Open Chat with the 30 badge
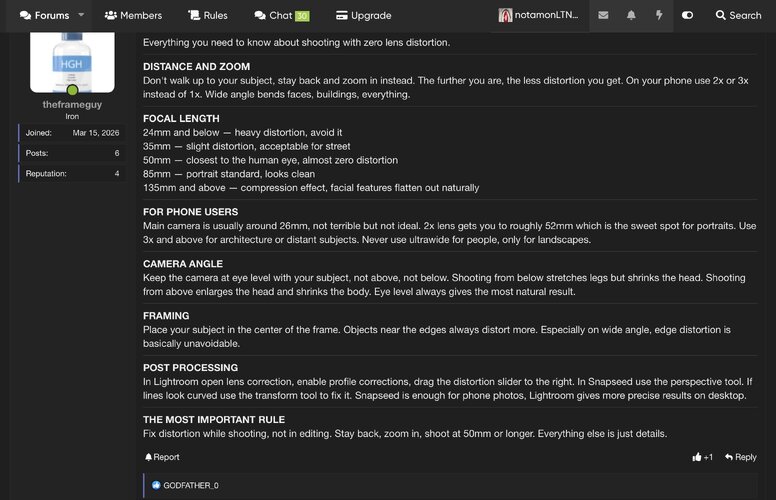Viewport: 776px width, 500px height. (x=282, y=15)
